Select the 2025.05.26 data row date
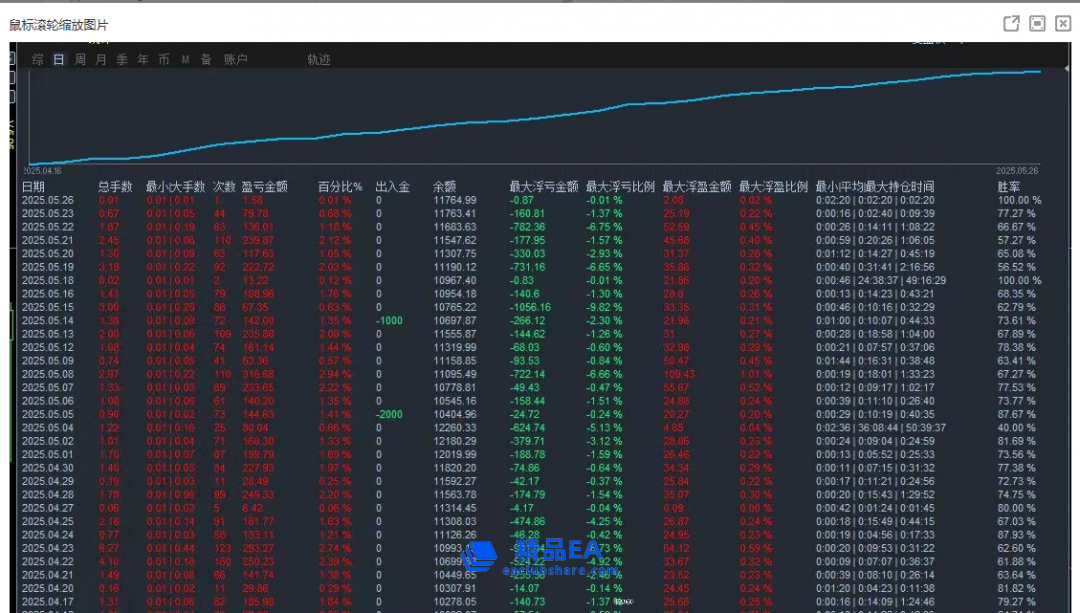Image resolution: width=1080 pixels, height=613 pixels. tap(48, 201)
